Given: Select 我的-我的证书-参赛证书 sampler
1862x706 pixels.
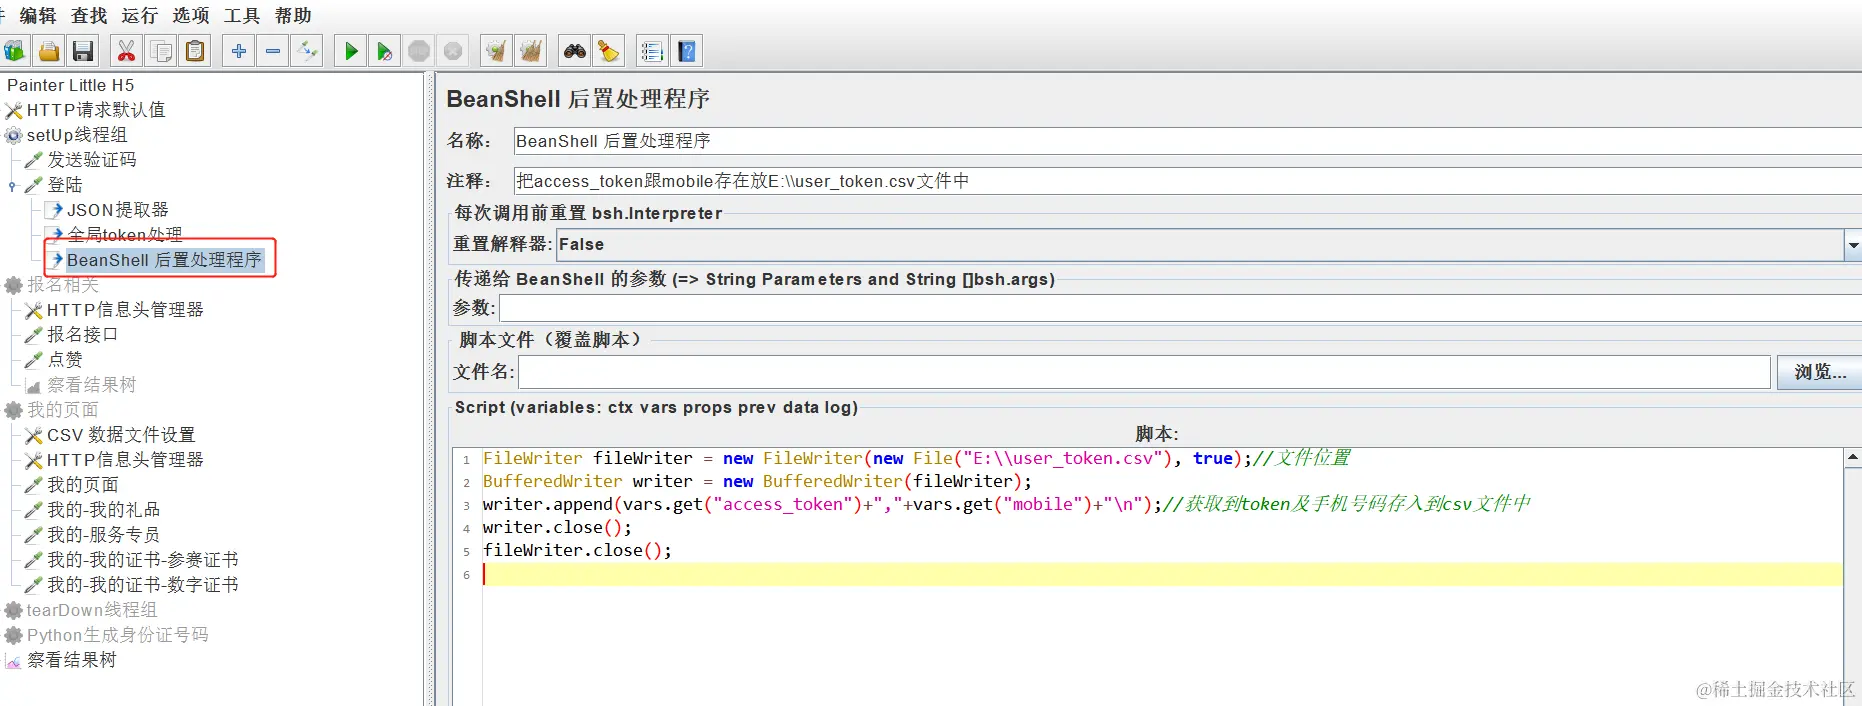Looking at the screenshot, I should pos(142,560).
